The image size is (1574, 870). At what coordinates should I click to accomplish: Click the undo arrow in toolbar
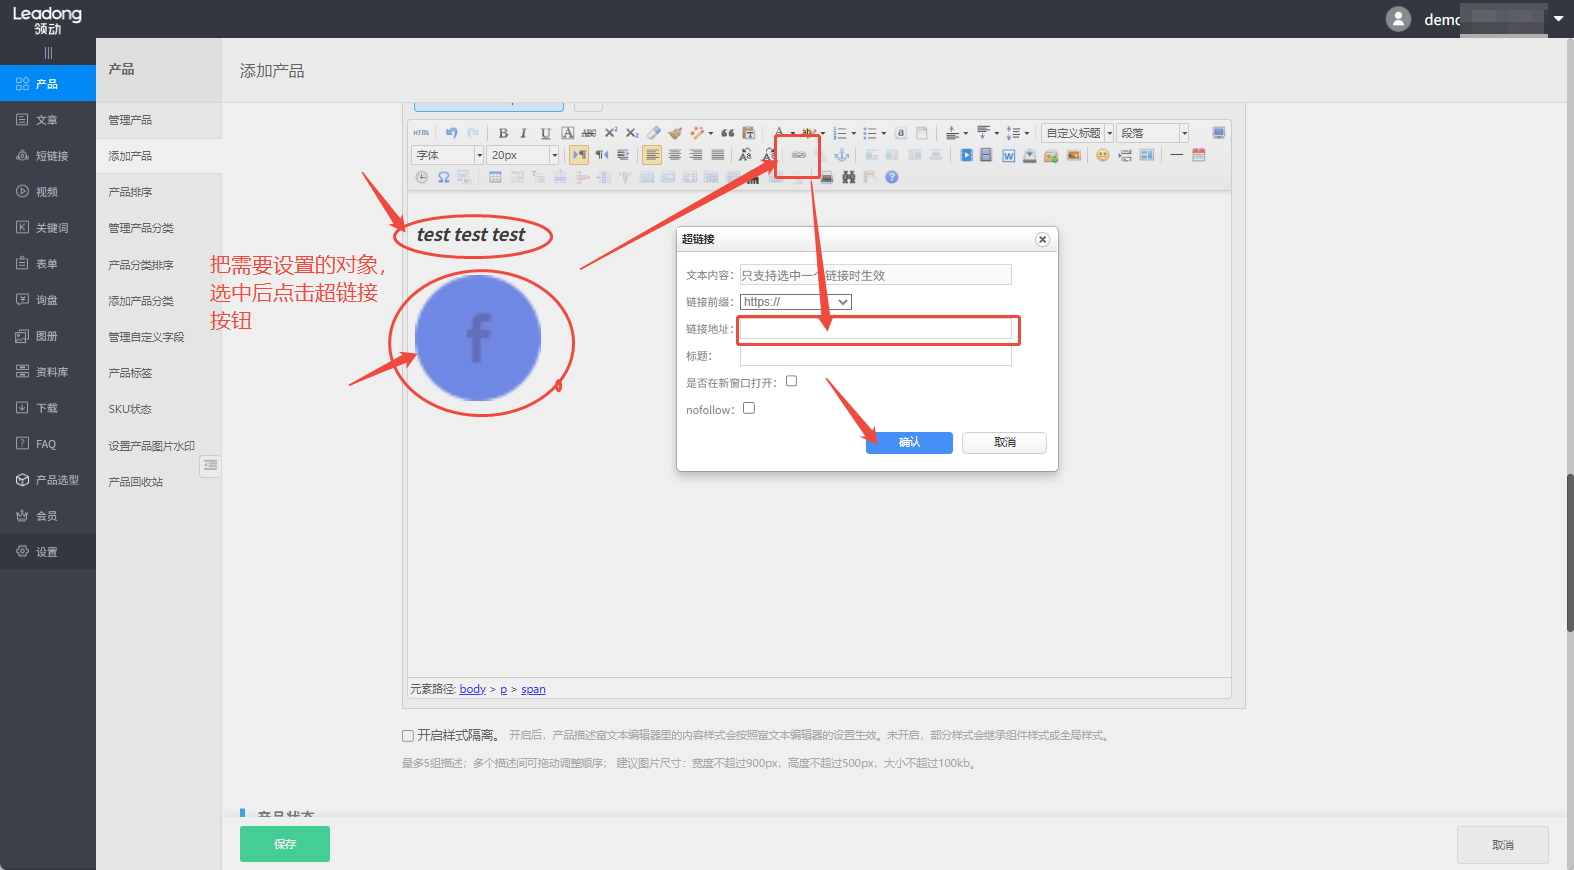pyautogui.click(x=451, y=133)
